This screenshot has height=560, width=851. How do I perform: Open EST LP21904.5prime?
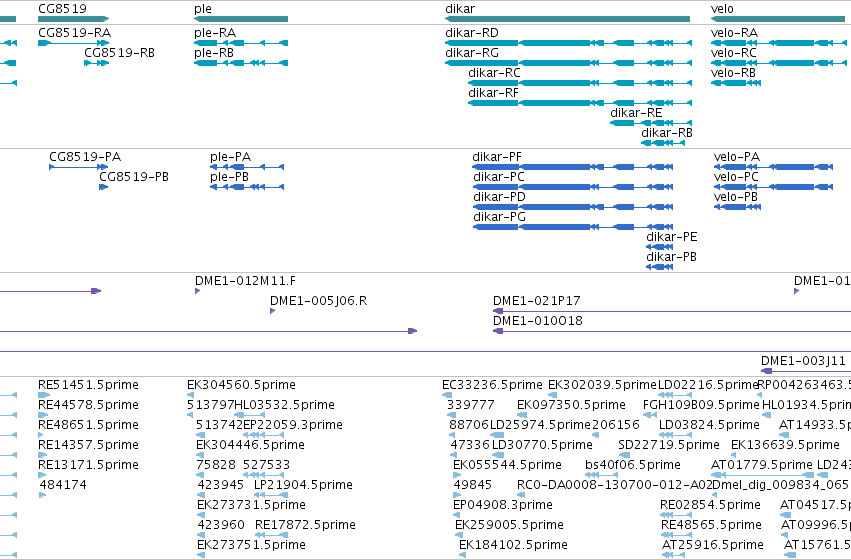tap(270, 495)
